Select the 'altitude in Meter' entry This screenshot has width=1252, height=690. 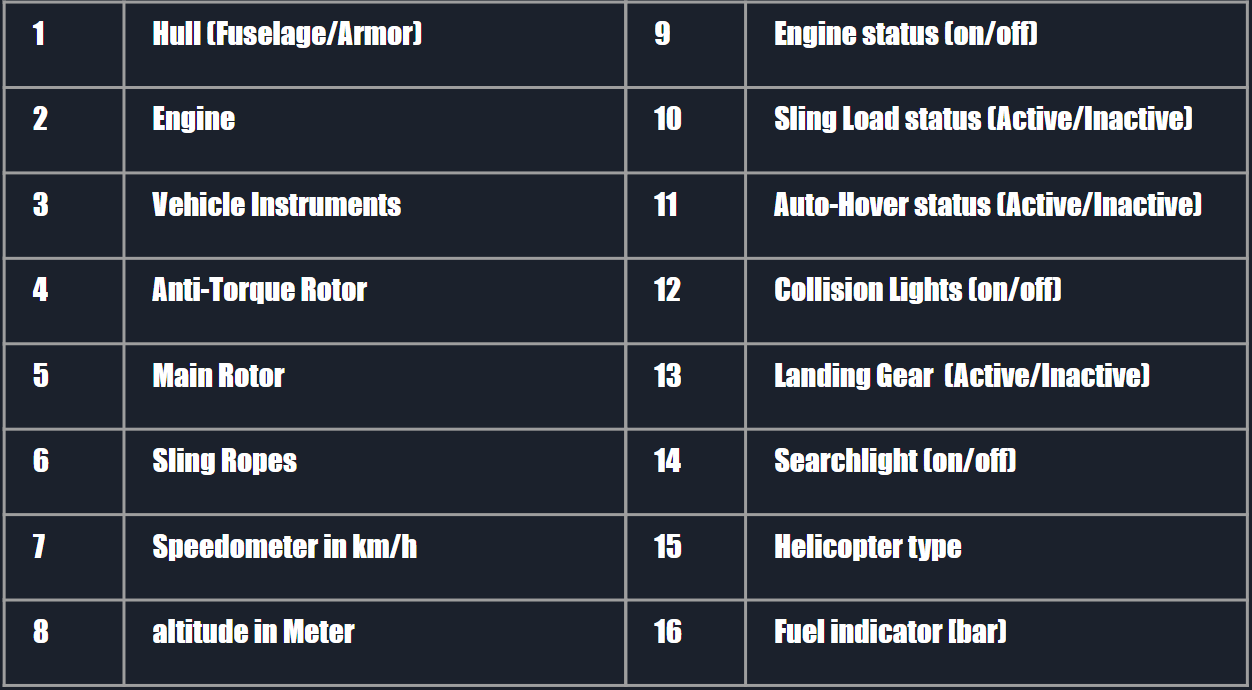[253, 632]
